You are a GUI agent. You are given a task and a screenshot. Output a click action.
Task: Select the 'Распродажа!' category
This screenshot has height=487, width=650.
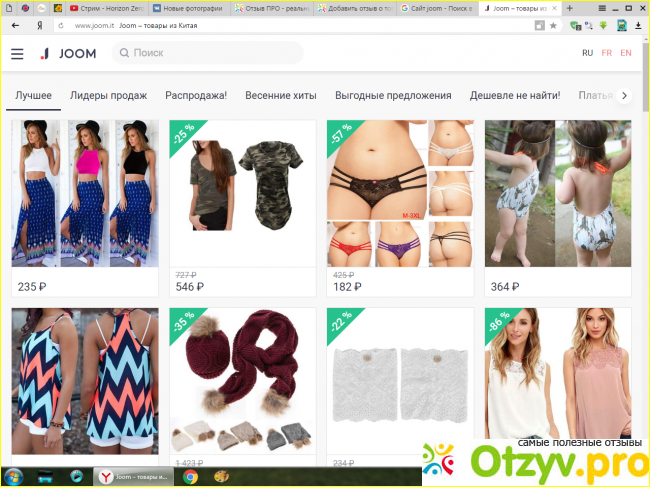pos(196,96)
